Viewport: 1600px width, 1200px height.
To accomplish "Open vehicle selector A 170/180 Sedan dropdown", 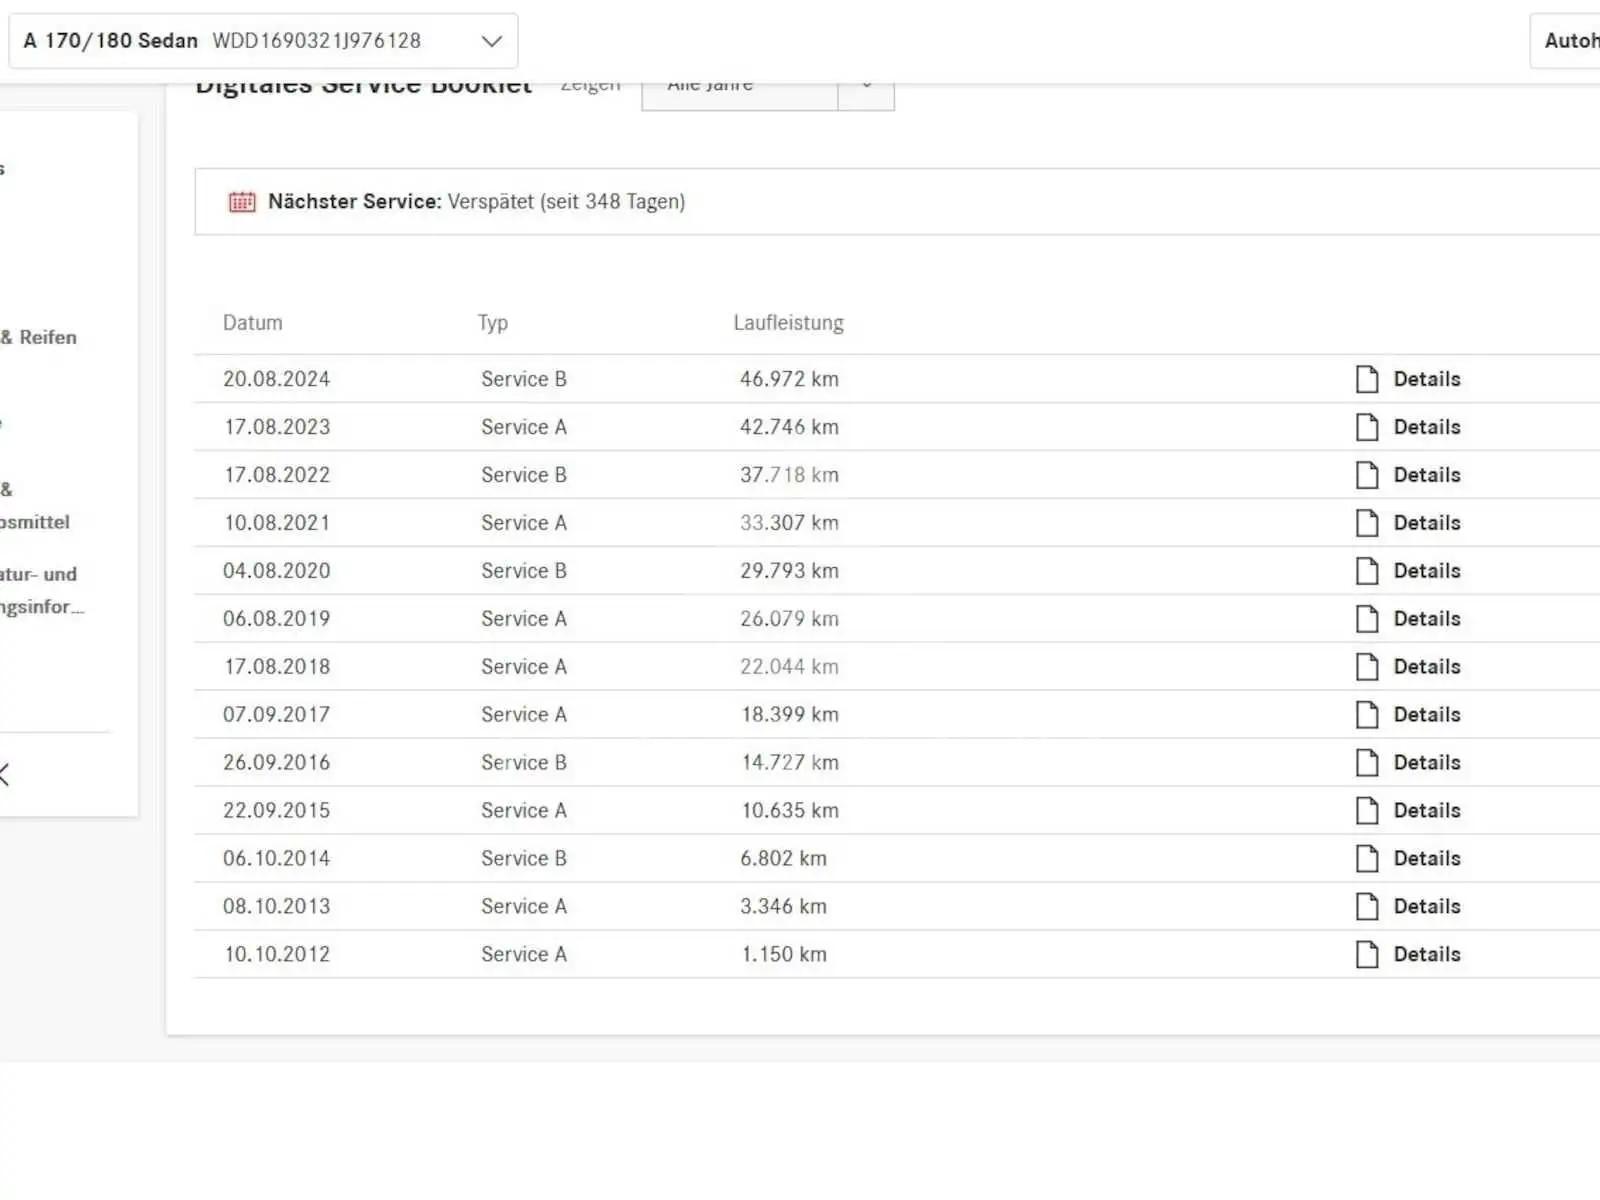I will (x=263, y=41).
